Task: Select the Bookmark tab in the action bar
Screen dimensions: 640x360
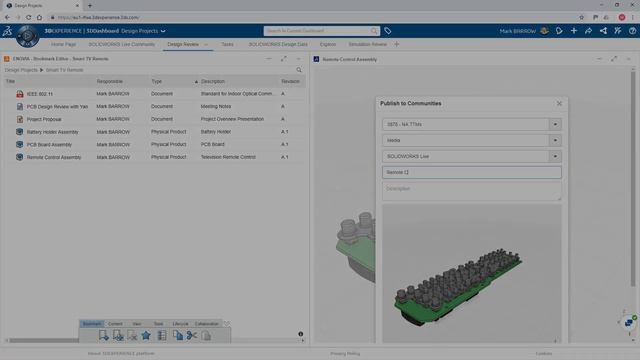Action: (x=92, y=324)
